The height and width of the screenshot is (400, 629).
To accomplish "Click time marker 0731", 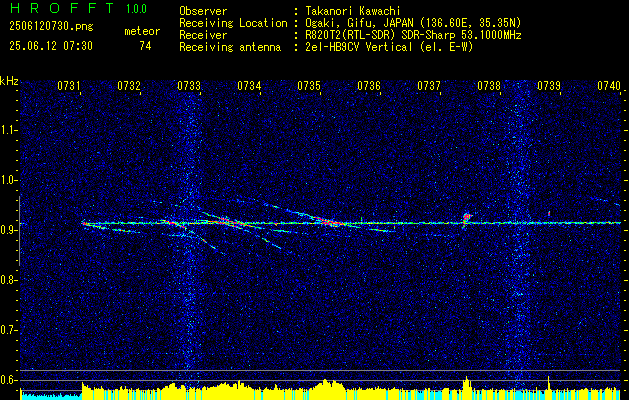I will click(x=69, y=85).
